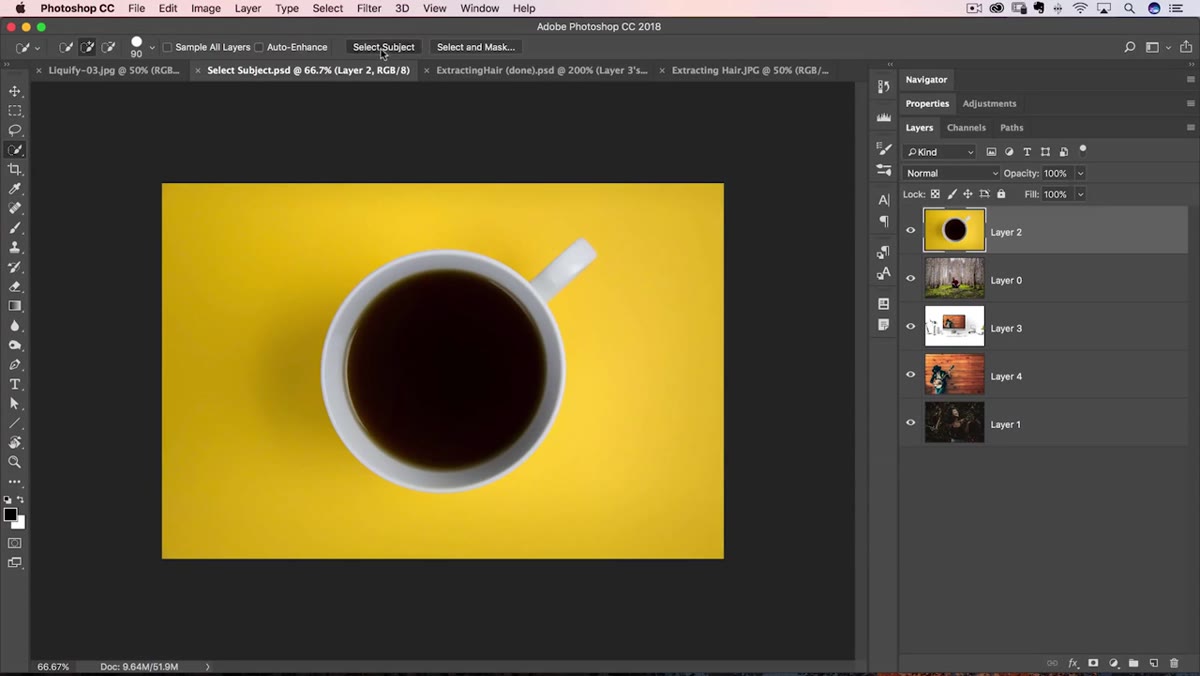Screen dimensions: 1200x676
Task: Enable the Auto-Enhance checkbox
Action: coord(259,47)
